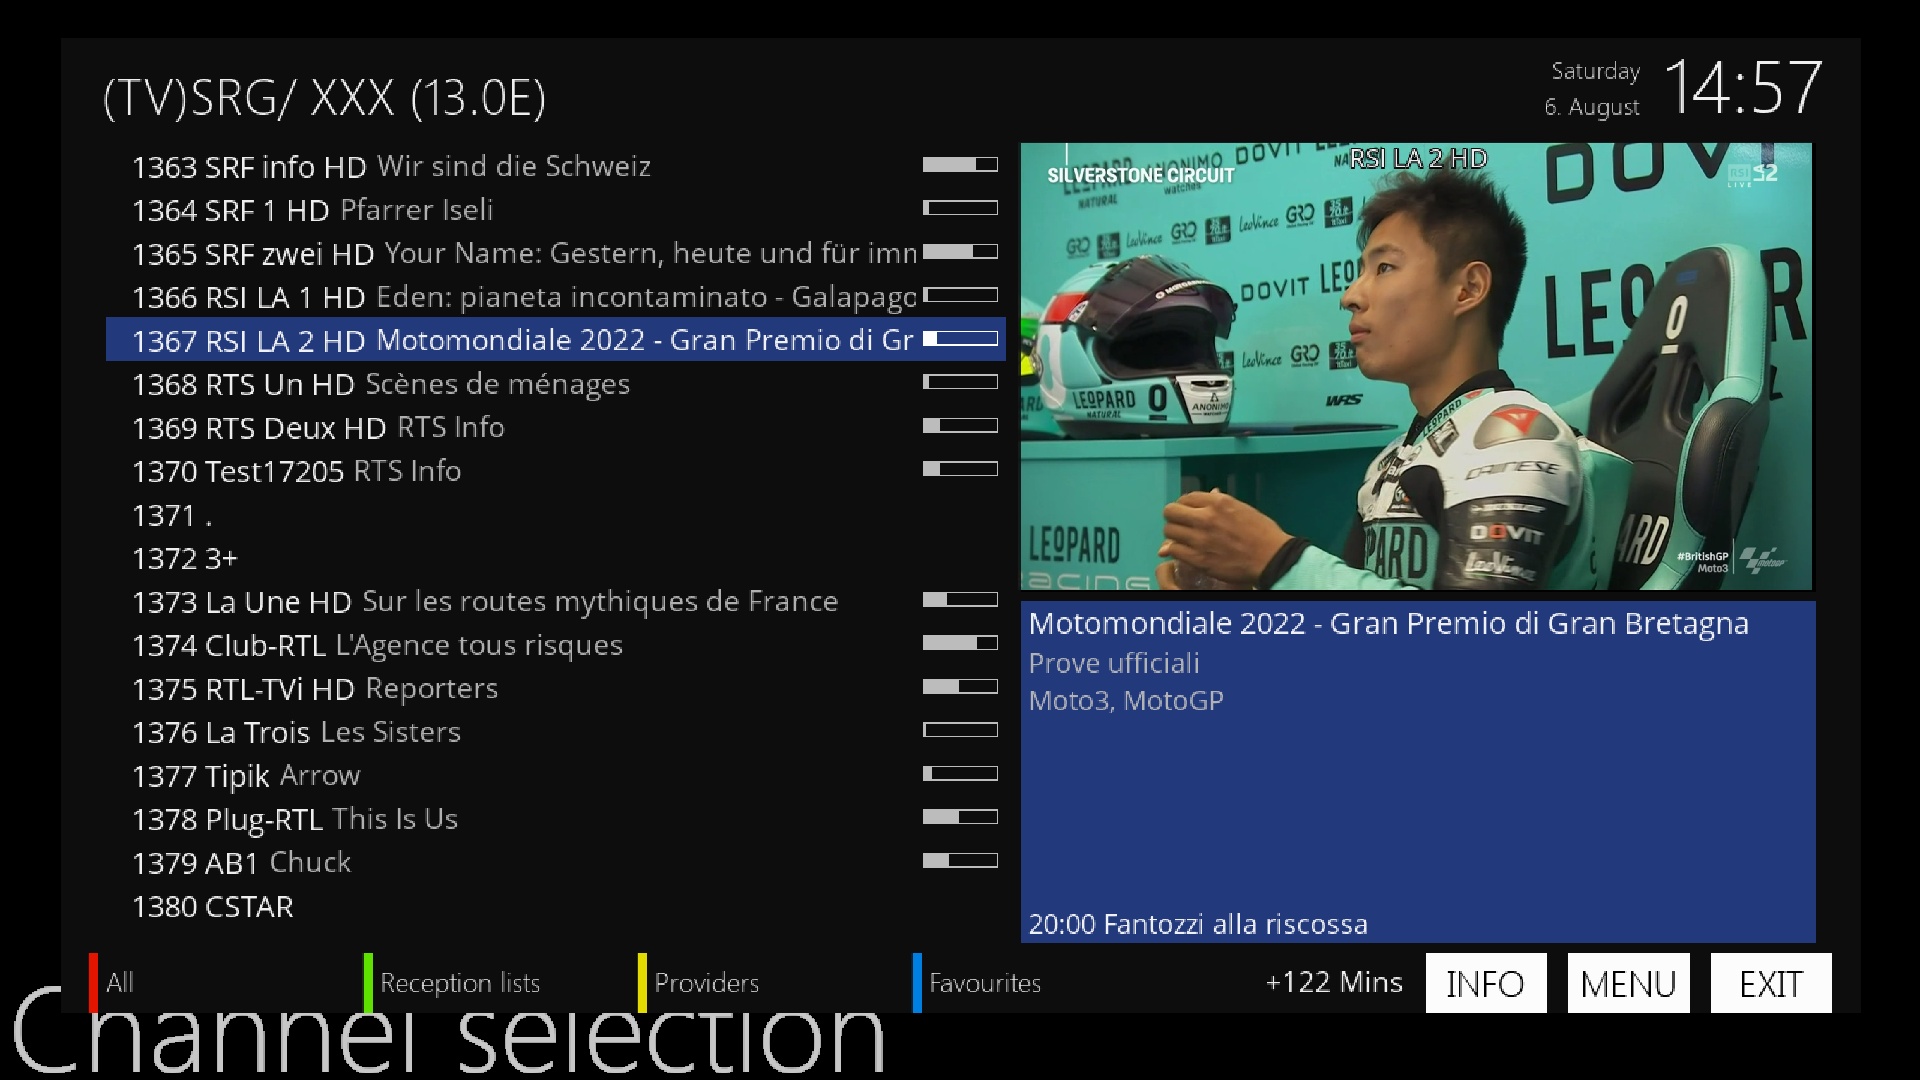Click the MENU button
The height and width of the screenshot is (1080, 1920).
(1628, 983)
